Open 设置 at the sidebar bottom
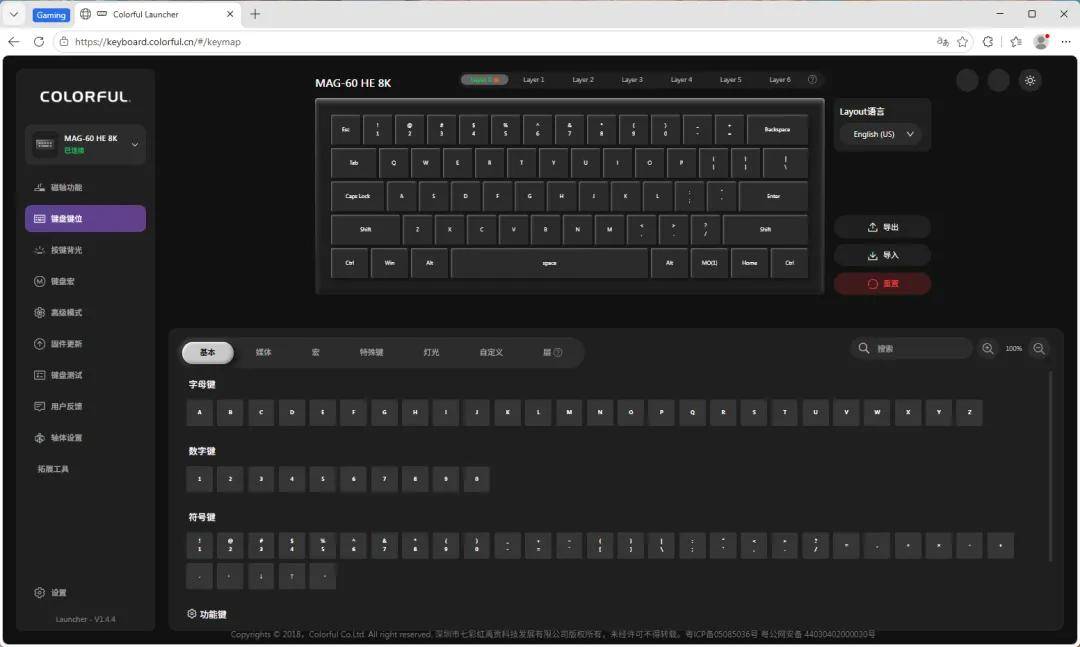Image resolution: width=1080 pixels, height=647 pixels. 50,593
